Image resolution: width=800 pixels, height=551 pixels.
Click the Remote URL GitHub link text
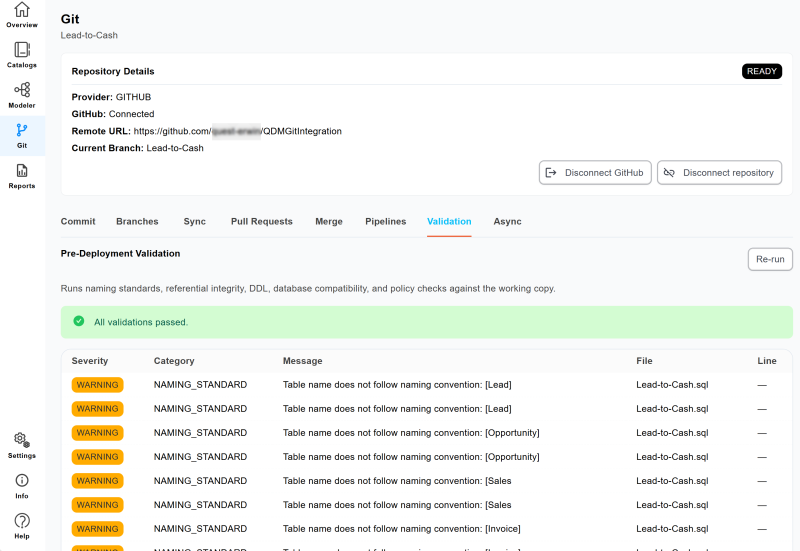(x=238, y=131)
